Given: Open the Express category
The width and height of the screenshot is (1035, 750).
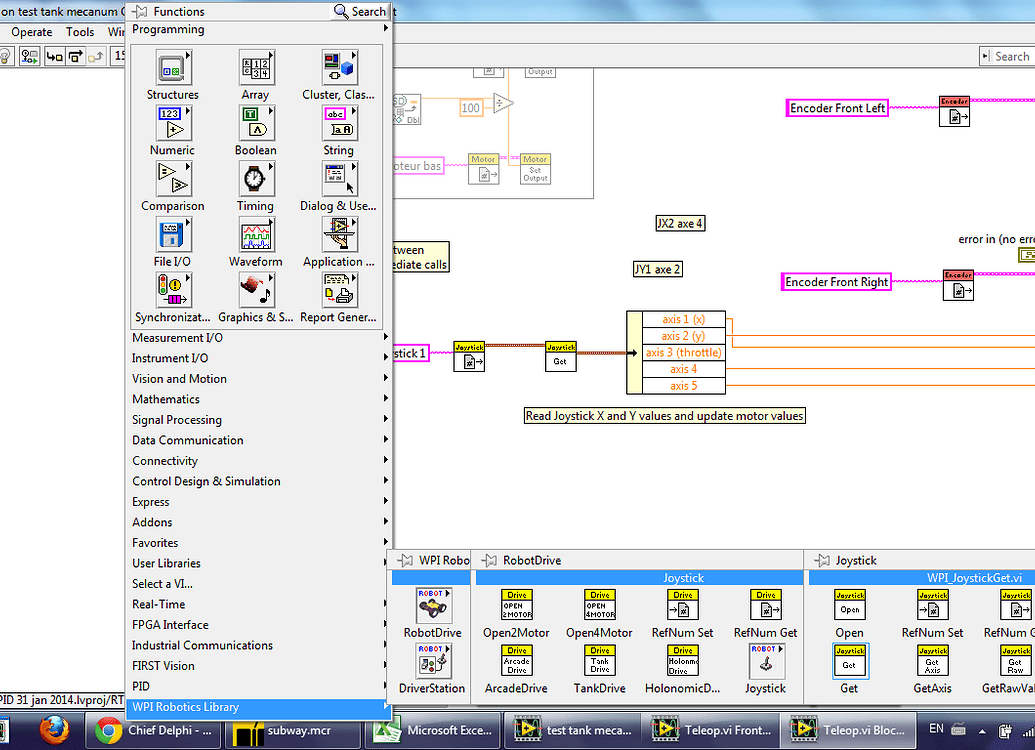Looking at the screenshot, I should click(259, 501).
